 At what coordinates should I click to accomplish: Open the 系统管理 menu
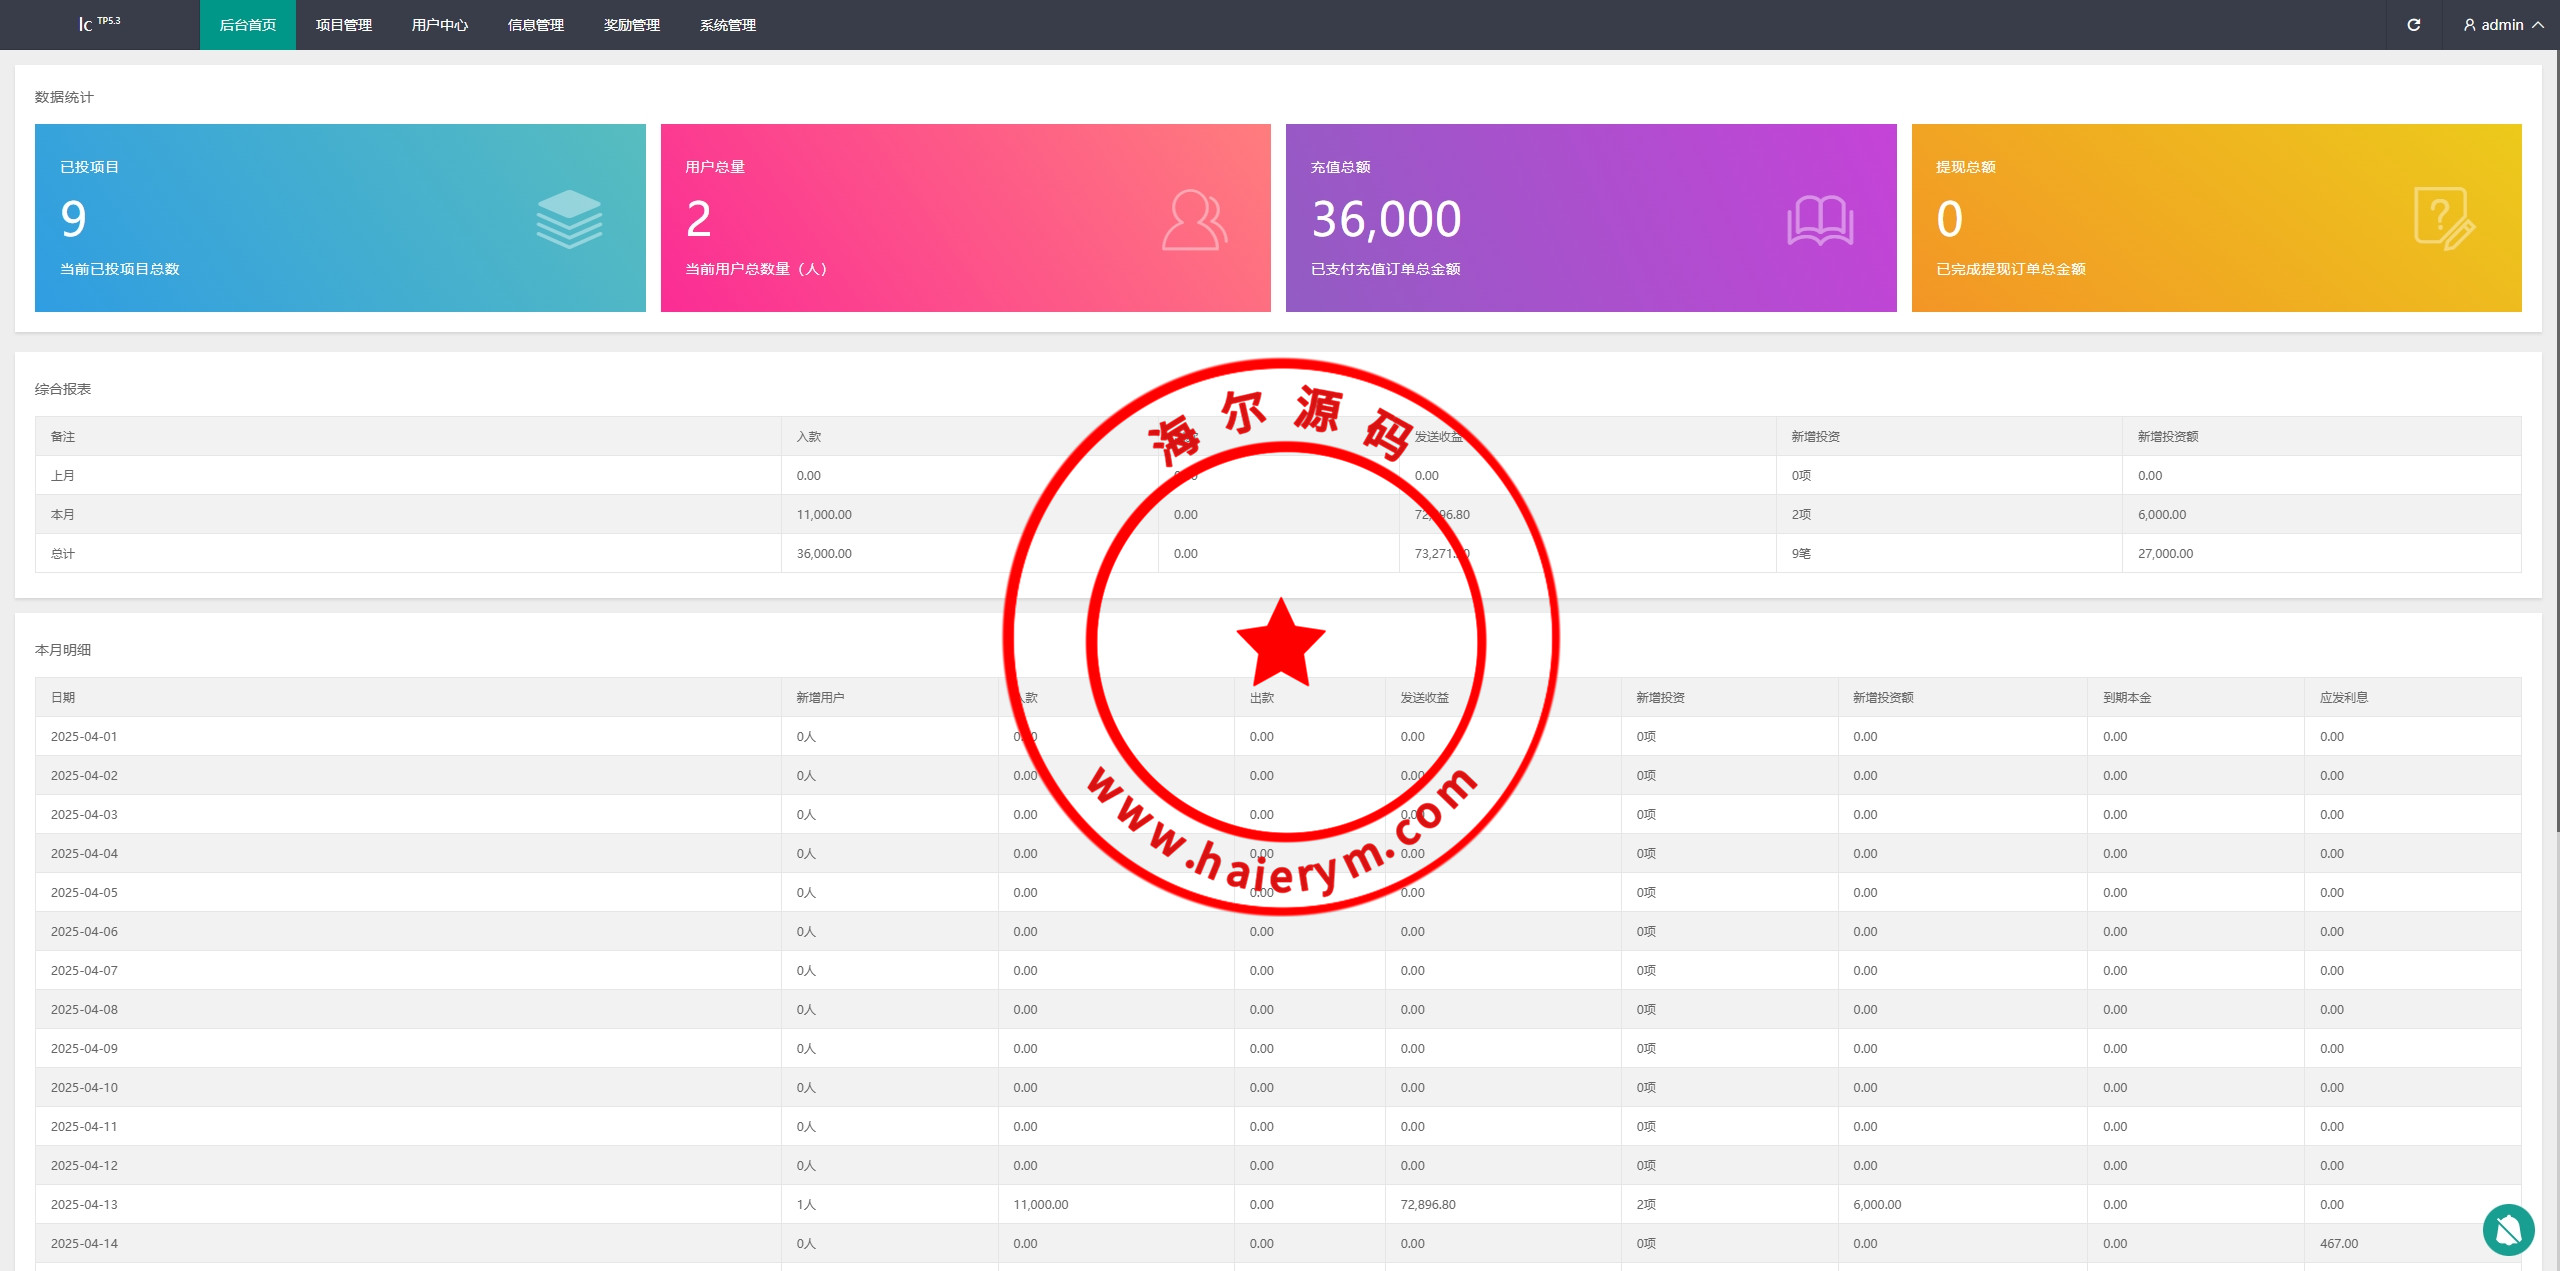[728, 25]
